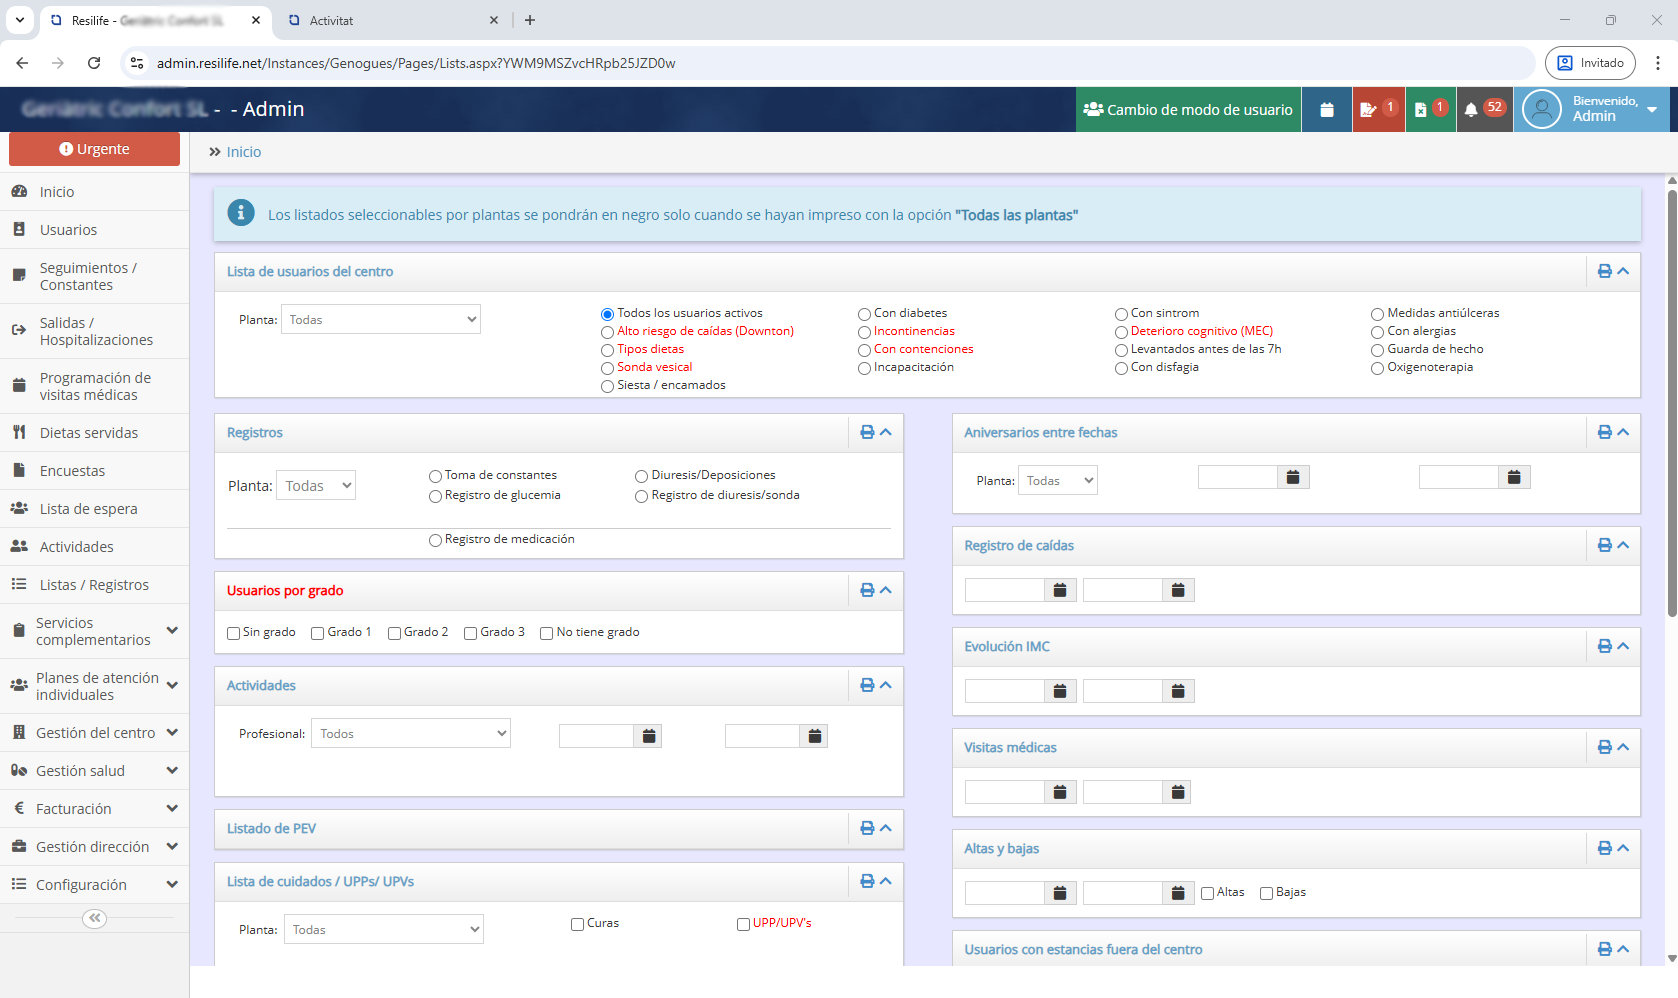Print the Aniversarios entre fechas listing

(1604, 432)
